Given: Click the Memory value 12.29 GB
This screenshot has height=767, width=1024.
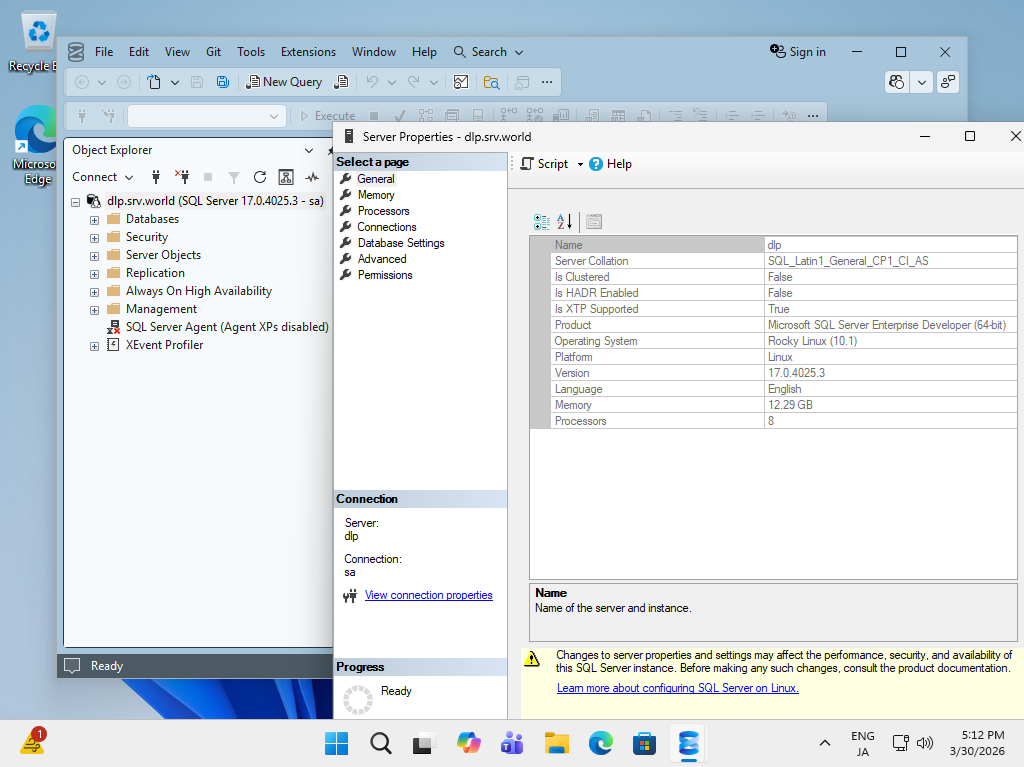Looking at the screenshot, I should [790, 405].
